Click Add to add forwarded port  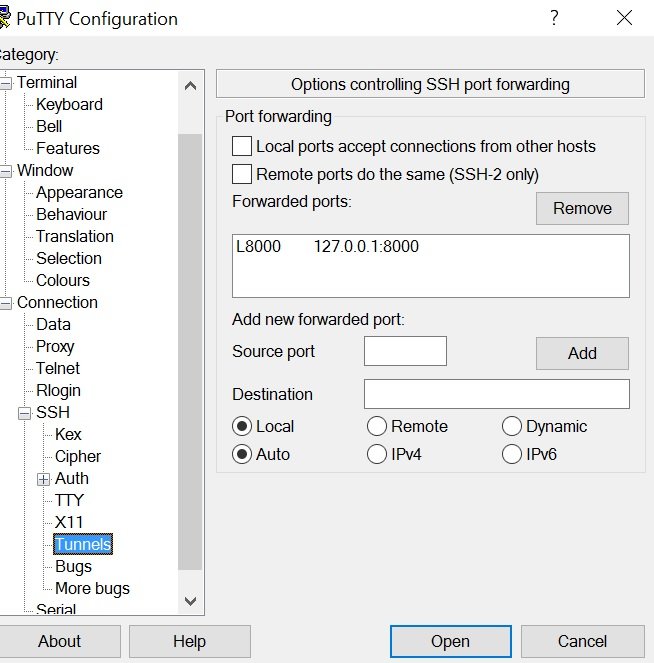(582, 353)
